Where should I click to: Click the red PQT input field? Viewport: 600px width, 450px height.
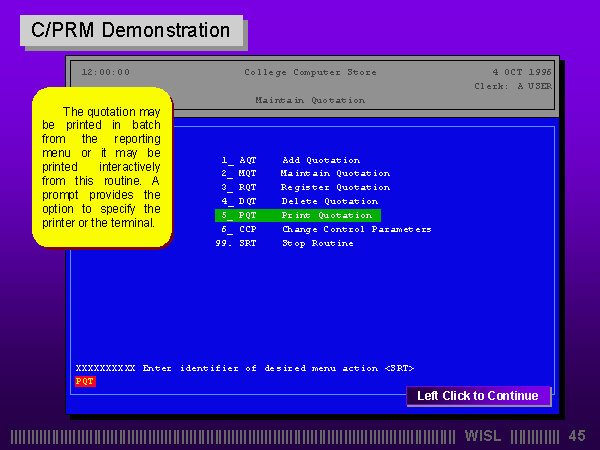point(85,381)
